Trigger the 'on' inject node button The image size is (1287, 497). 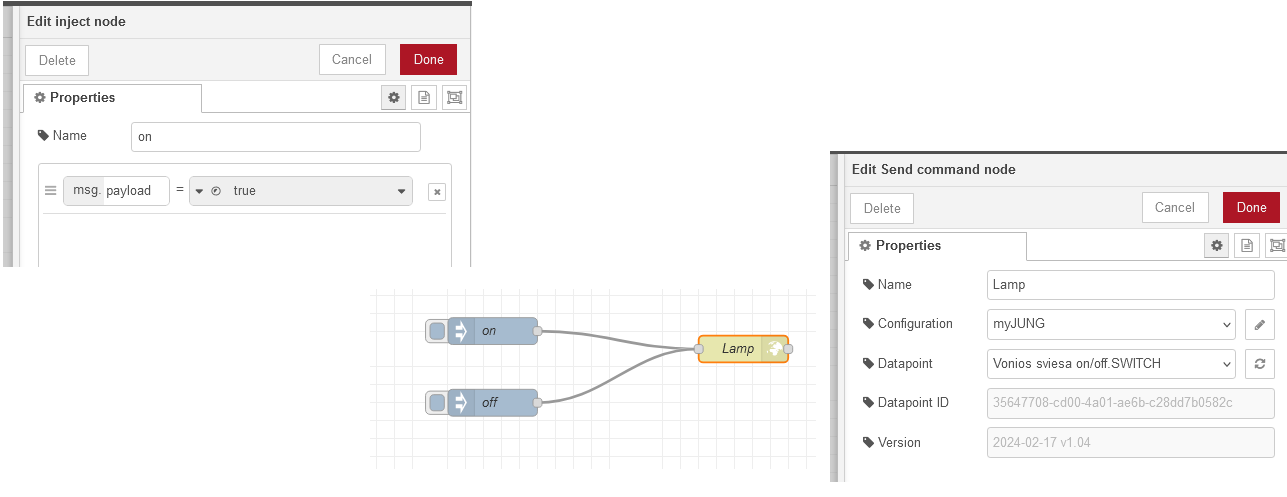(437, 331)
